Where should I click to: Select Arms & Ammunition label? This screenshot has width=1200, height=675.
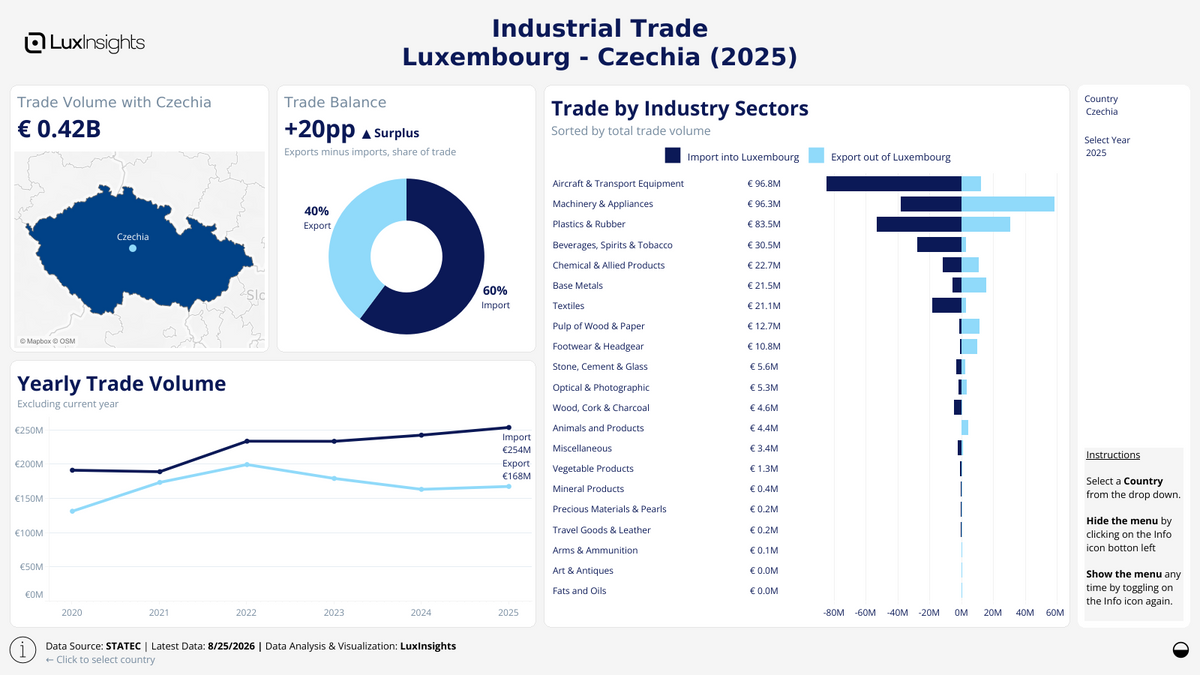[x=595, y=550]
